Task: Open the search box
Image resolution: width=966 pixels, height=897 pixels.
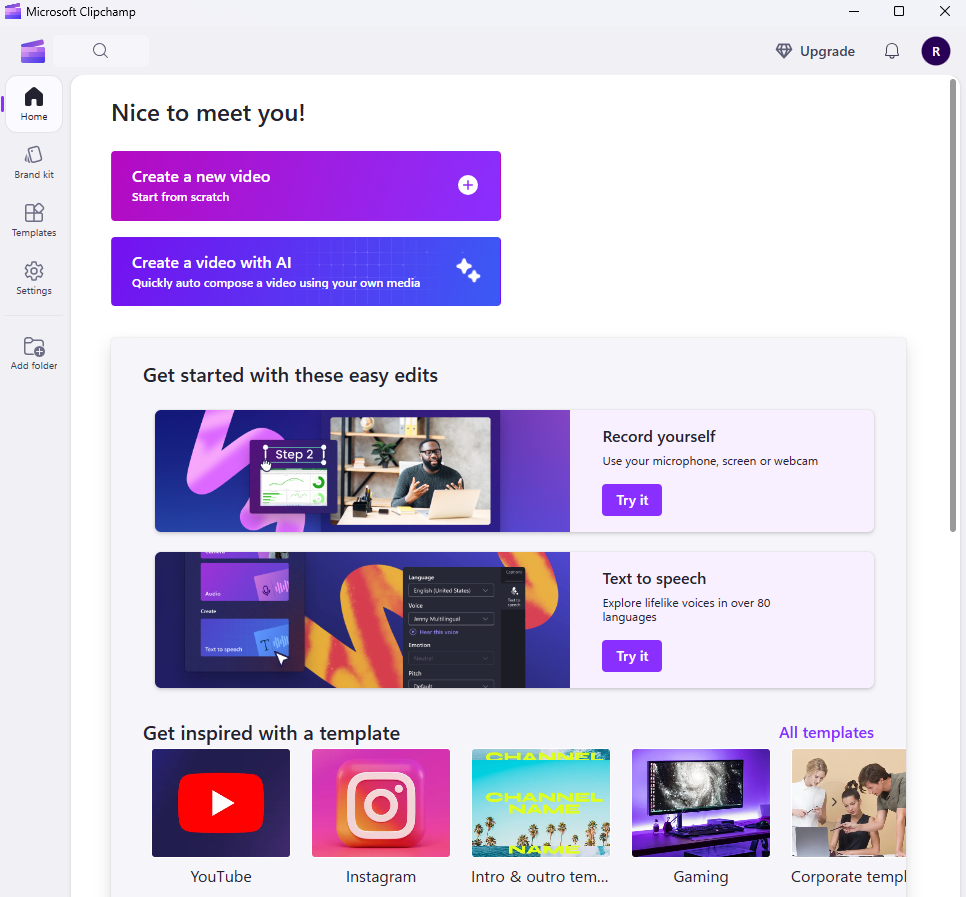Action: 100,51
